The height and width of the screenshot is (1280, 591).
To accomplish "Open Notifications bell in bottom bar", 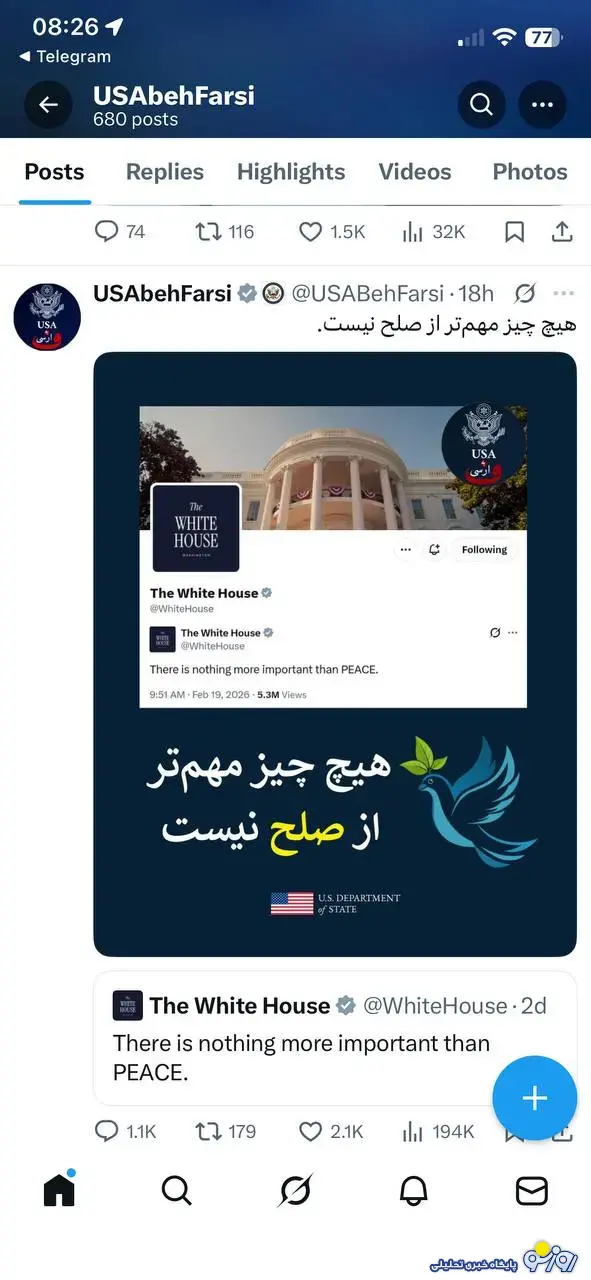I will pyautogui.click(x=413, y=1190).
